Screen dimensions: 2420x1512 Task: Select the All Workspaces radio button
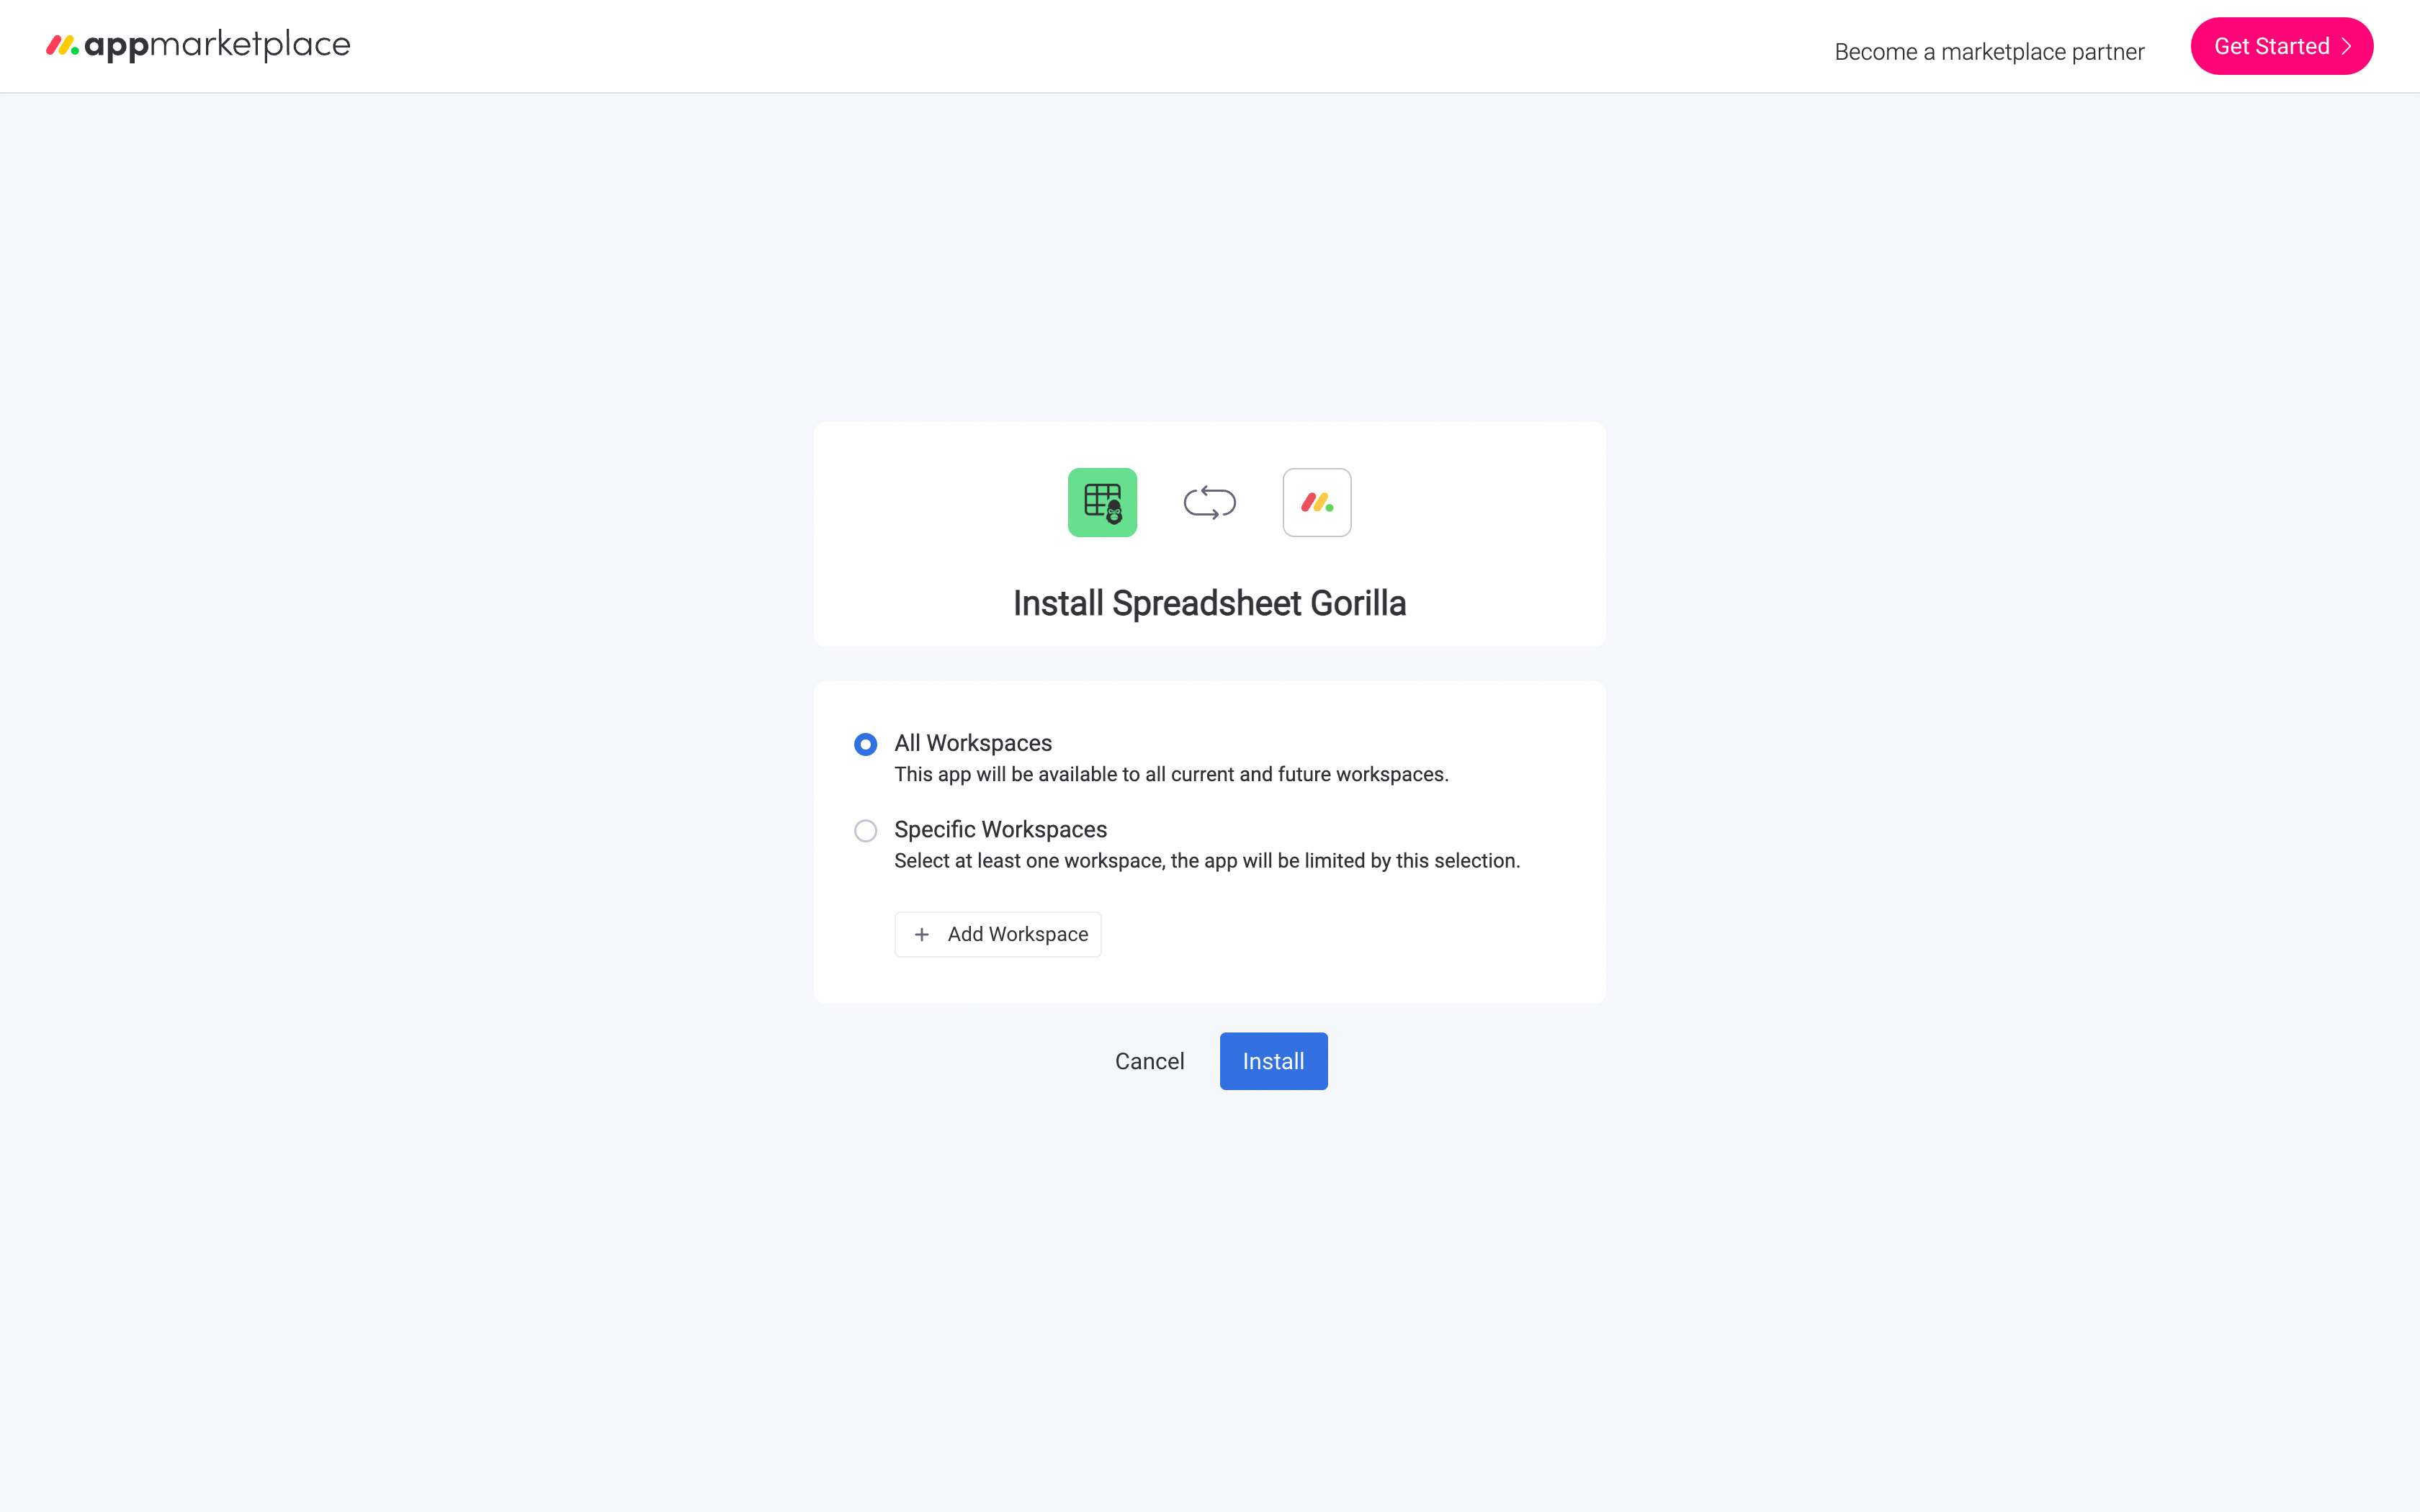(x=865, y=744)
